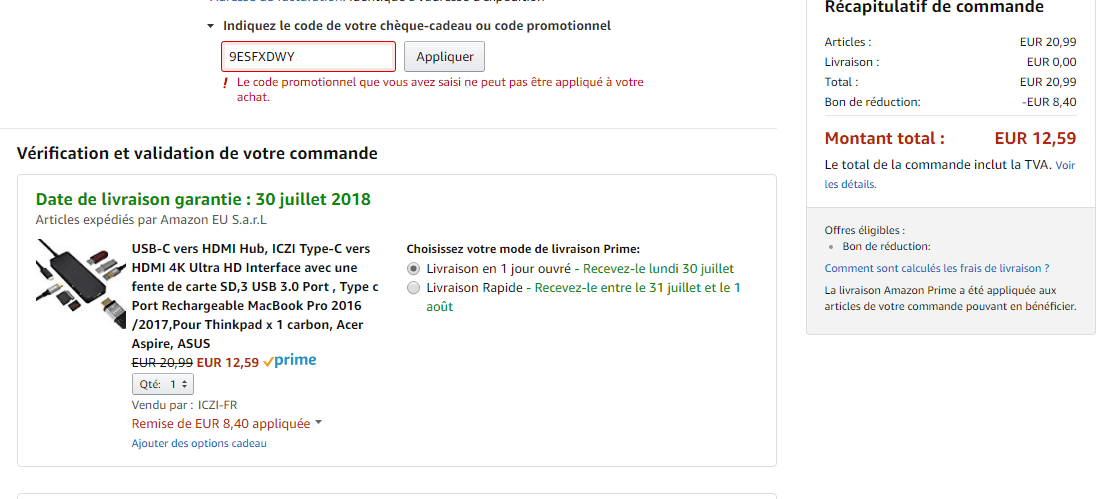This screenshot has height=499, width=1115.
Task: Choose the Livraison Rapide radio button
Action: [414, 288]
